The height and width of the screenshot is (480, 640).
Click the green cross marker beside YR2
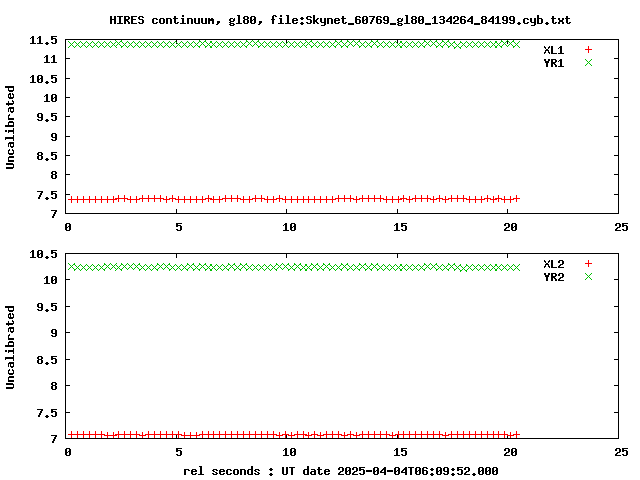tap(588, 277)
